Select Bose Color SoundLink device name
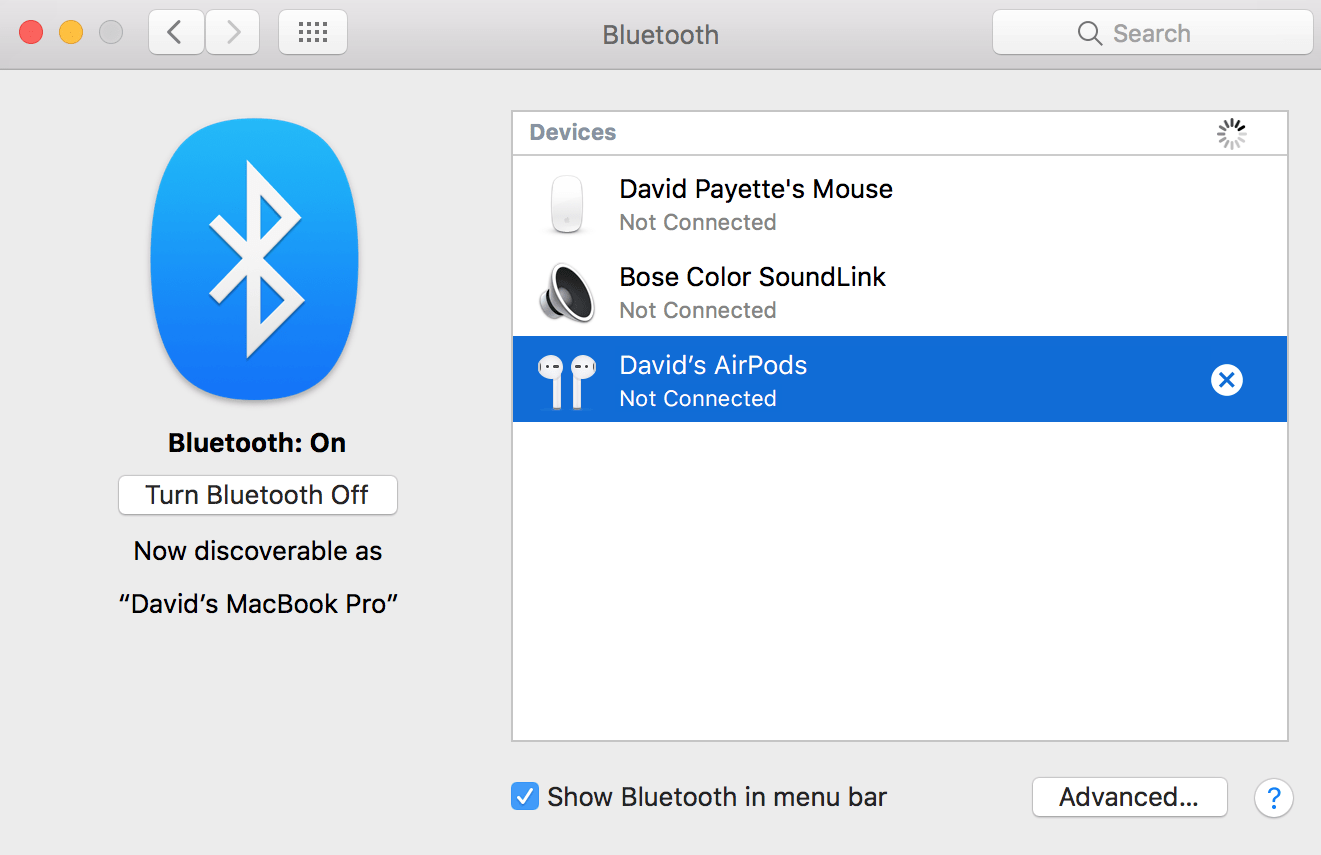 pyautogui.click(x=753, y=277)
